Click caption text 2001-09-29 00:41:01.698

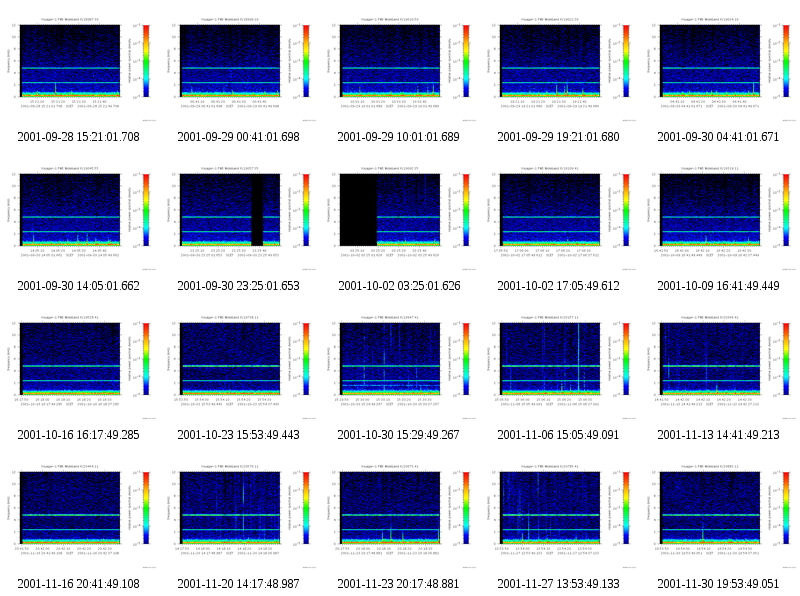238,137
